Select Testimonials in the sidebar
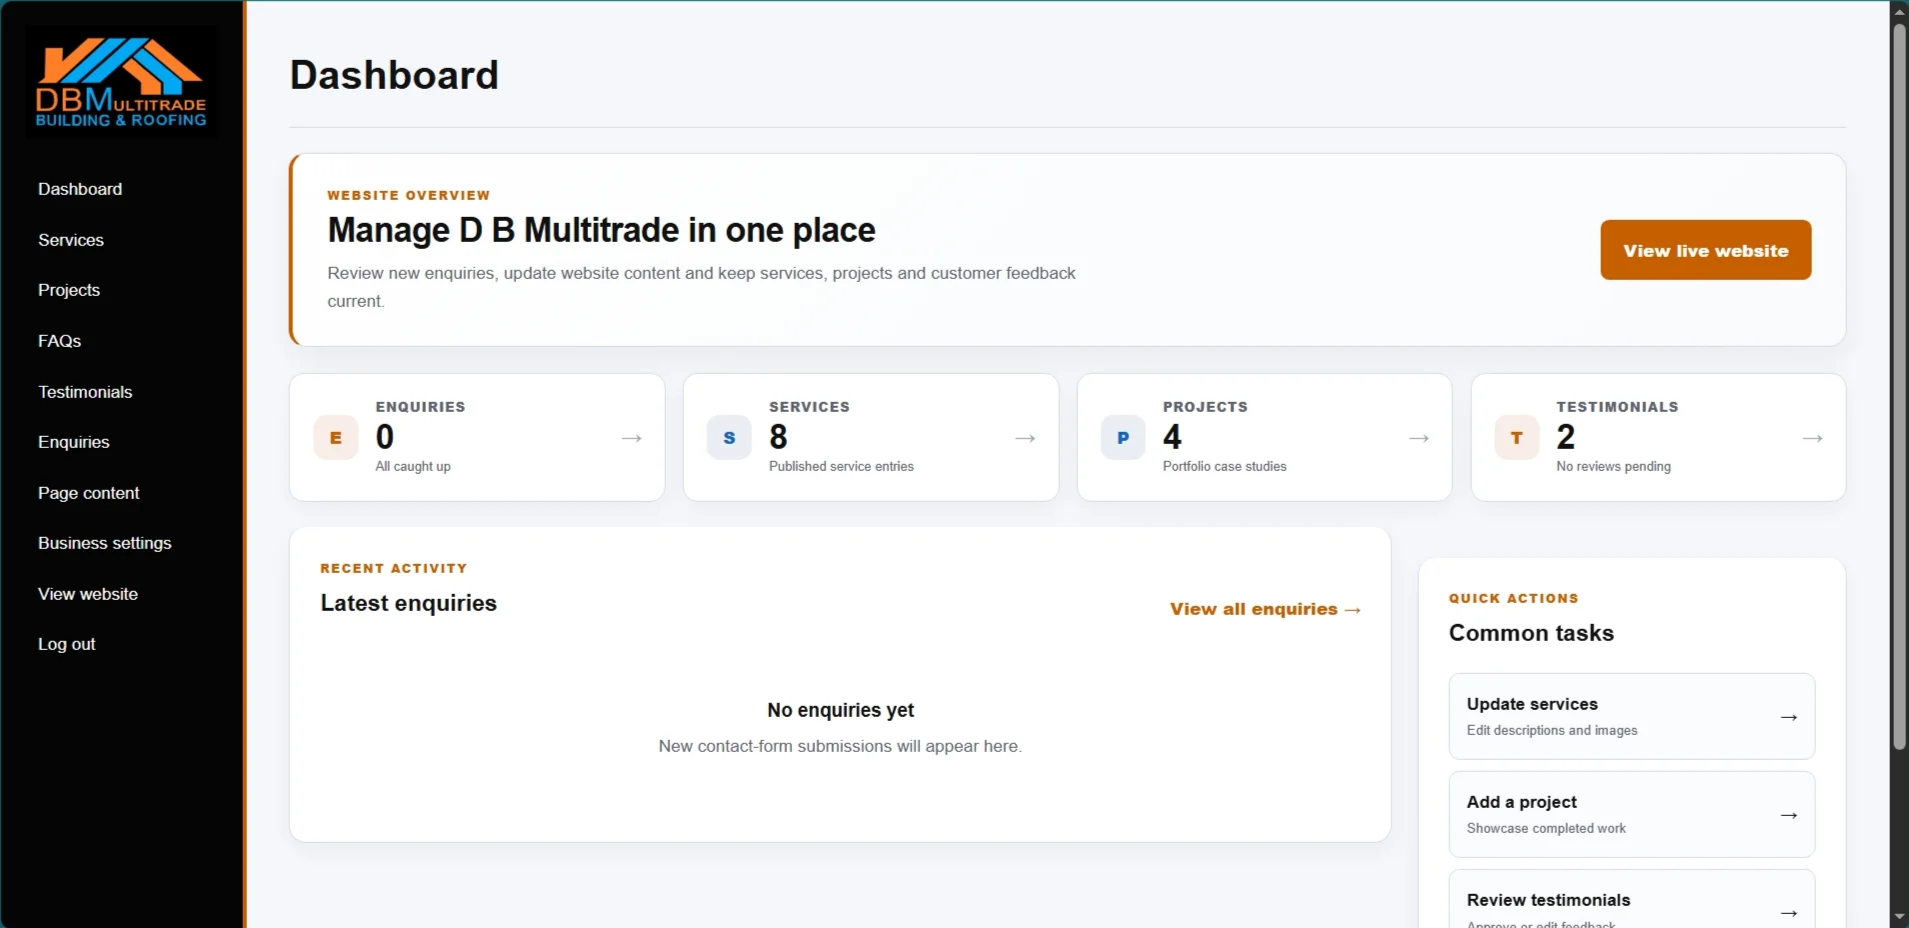1909x928 pixels. tap(85, 392)
